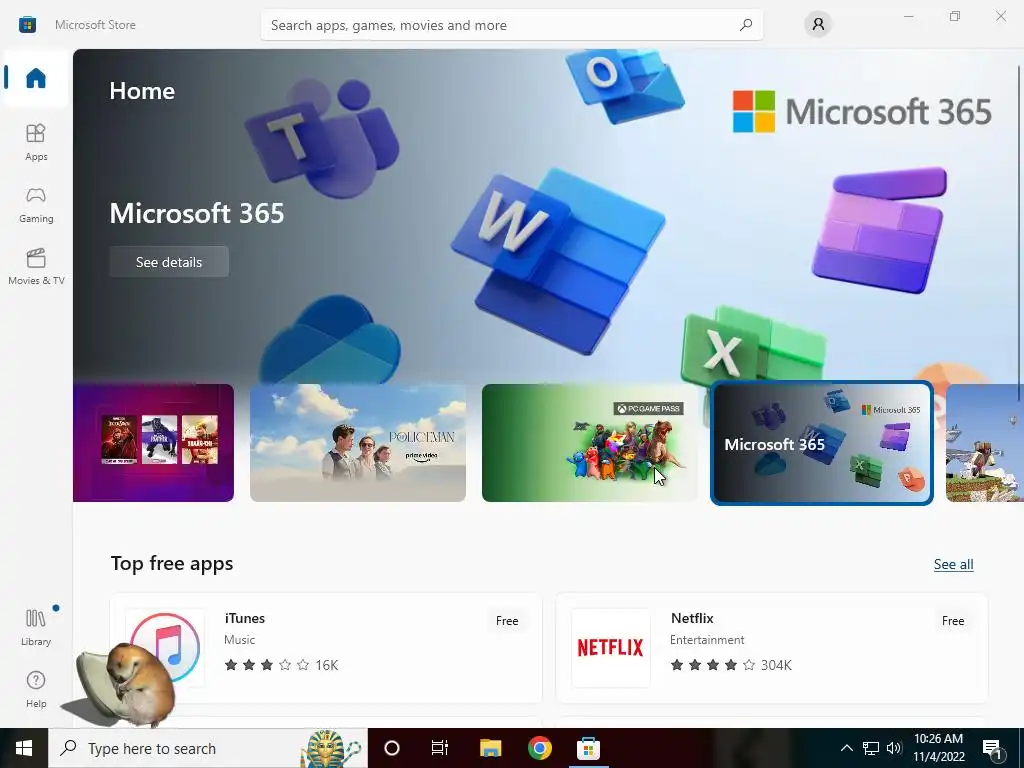Open the Home tab in the sidebar

(x=36, y=78)
